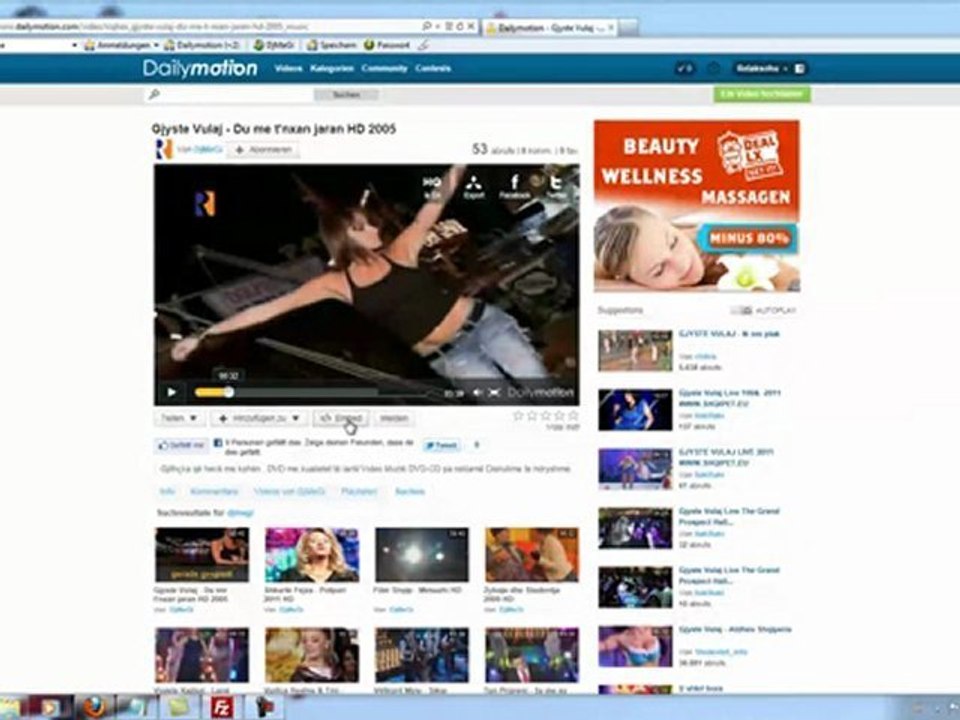Mute the video via the speaker icon
Image resolution: width=960 pixels, height=720 pixels.
click(x=478, y=392)
